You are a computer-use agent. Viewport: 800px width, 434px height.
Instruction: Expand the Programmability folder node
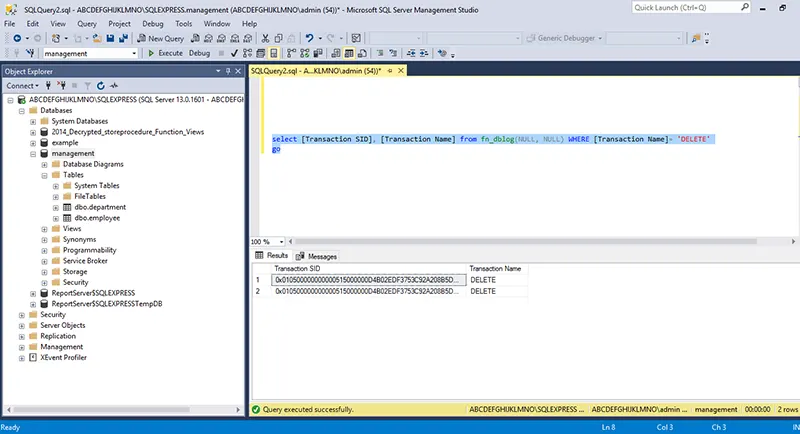click(x=44, y=250)
